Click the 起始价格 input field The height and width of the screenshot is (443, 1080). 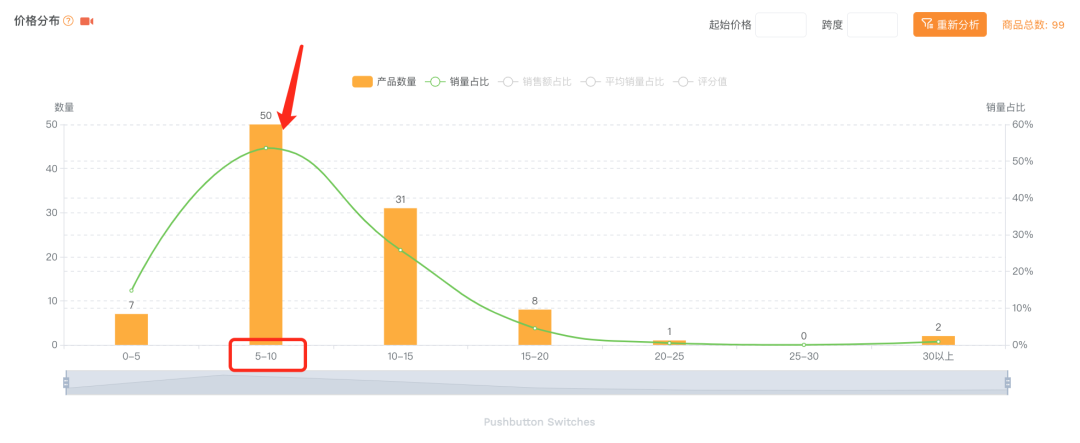point(780,24)
